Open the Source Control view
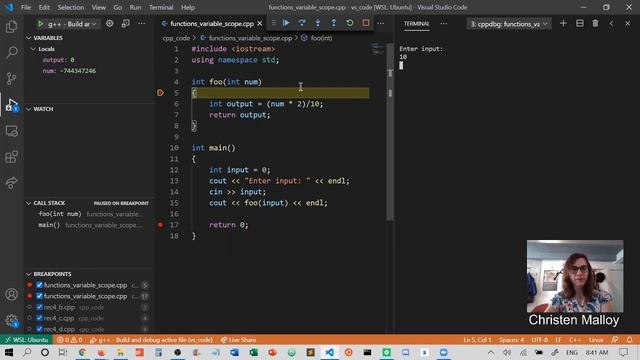This screenshot has height=360, width=640. (x=11, y=78)
